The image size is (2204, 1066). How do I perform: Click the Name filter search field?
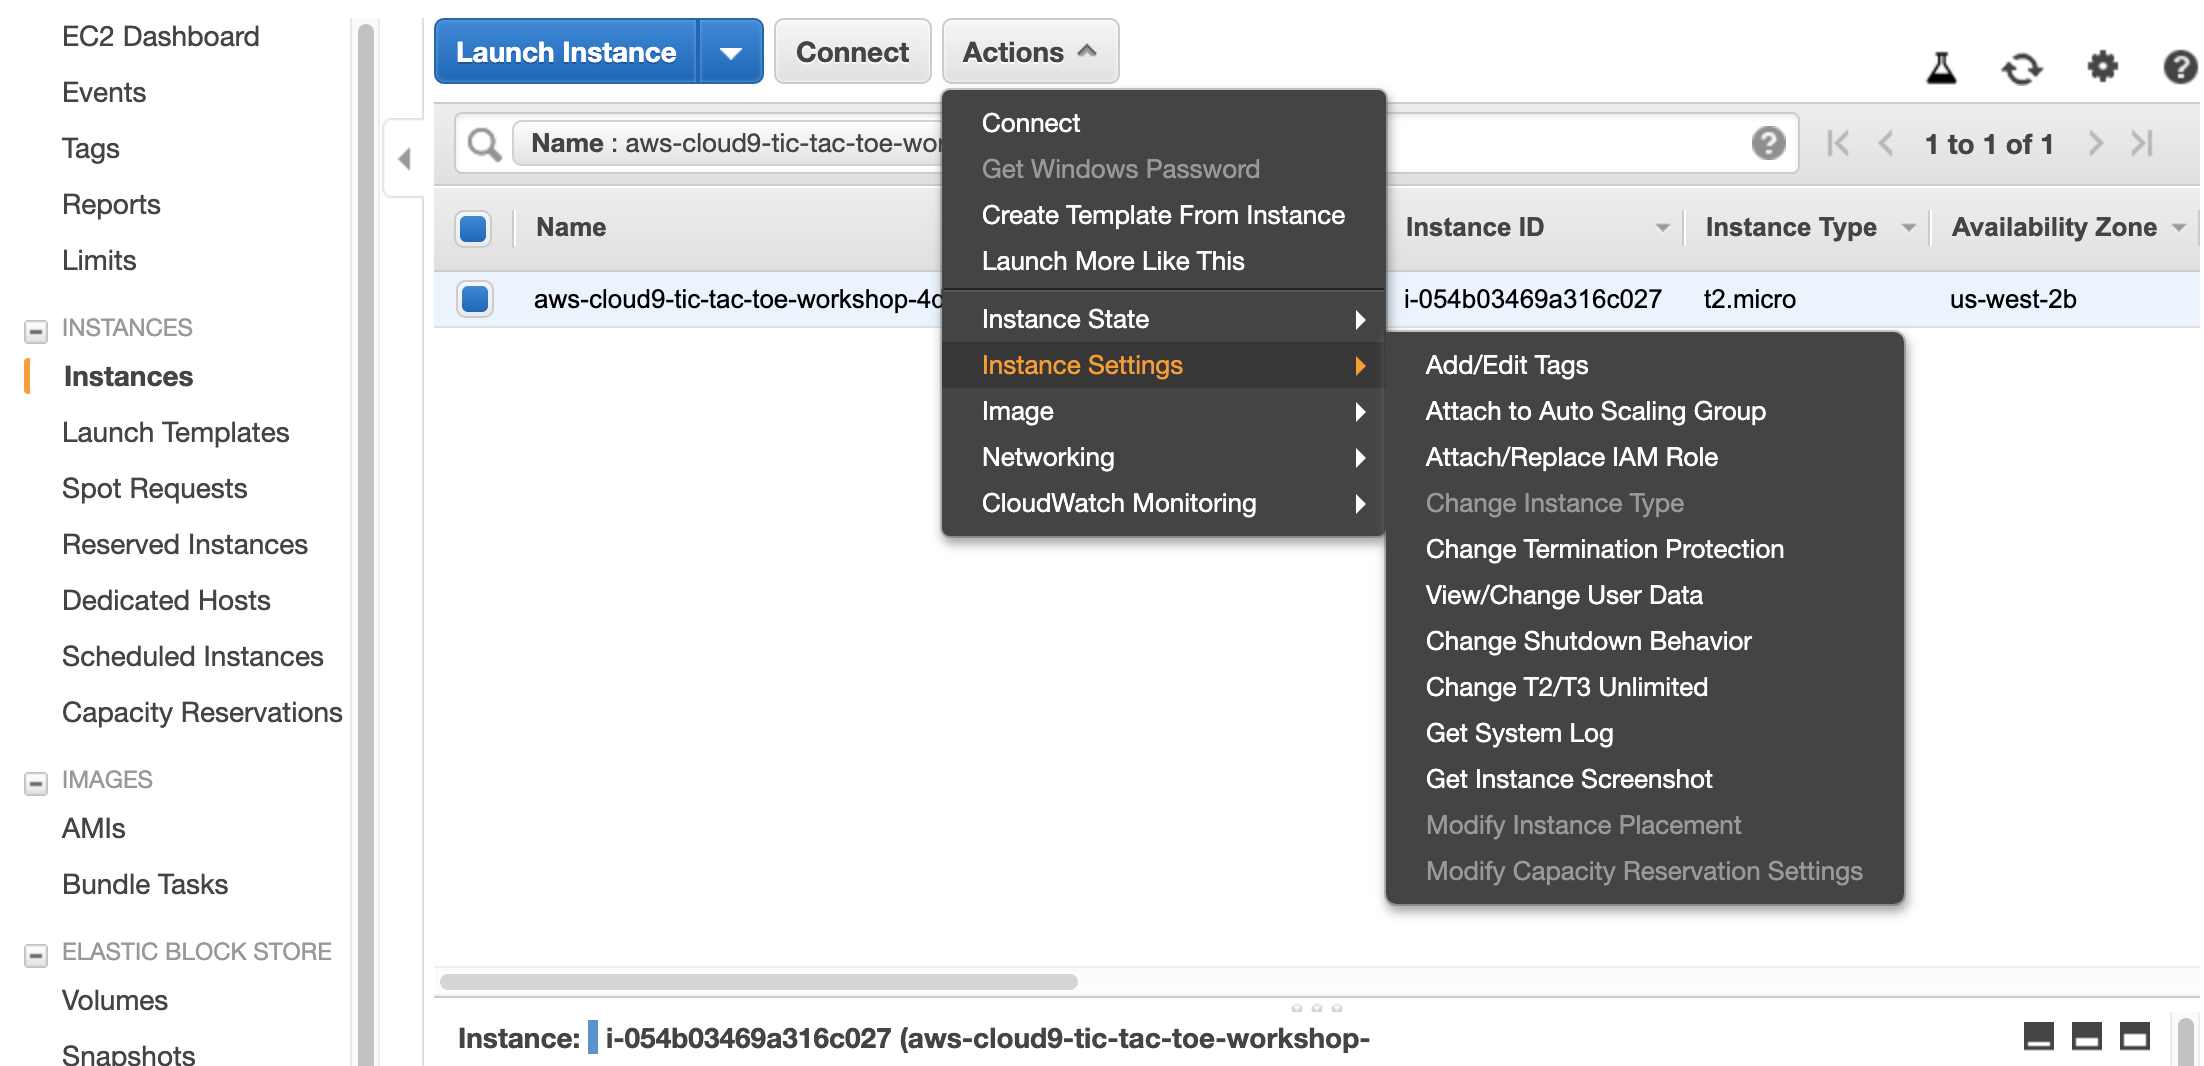click(1125, 143)
